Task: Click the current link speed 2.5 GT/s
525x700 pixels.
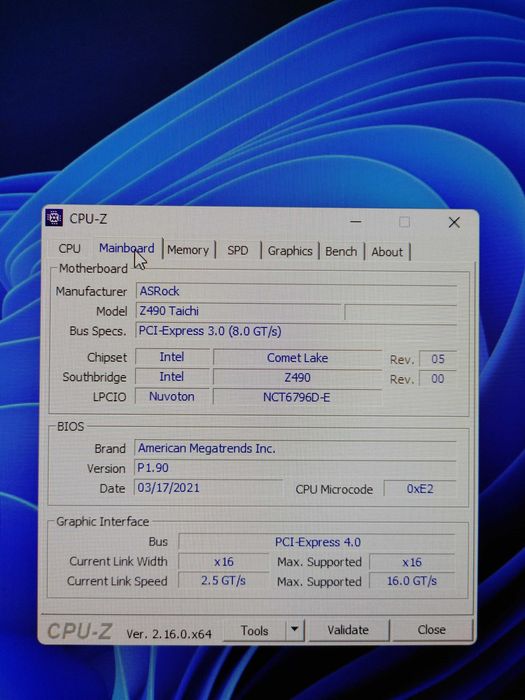Action: tap(224, 581)
